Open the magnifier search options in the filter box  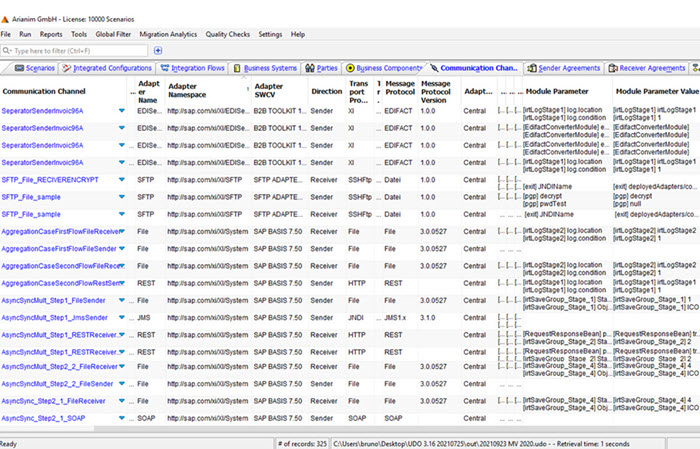pos(6,50)
